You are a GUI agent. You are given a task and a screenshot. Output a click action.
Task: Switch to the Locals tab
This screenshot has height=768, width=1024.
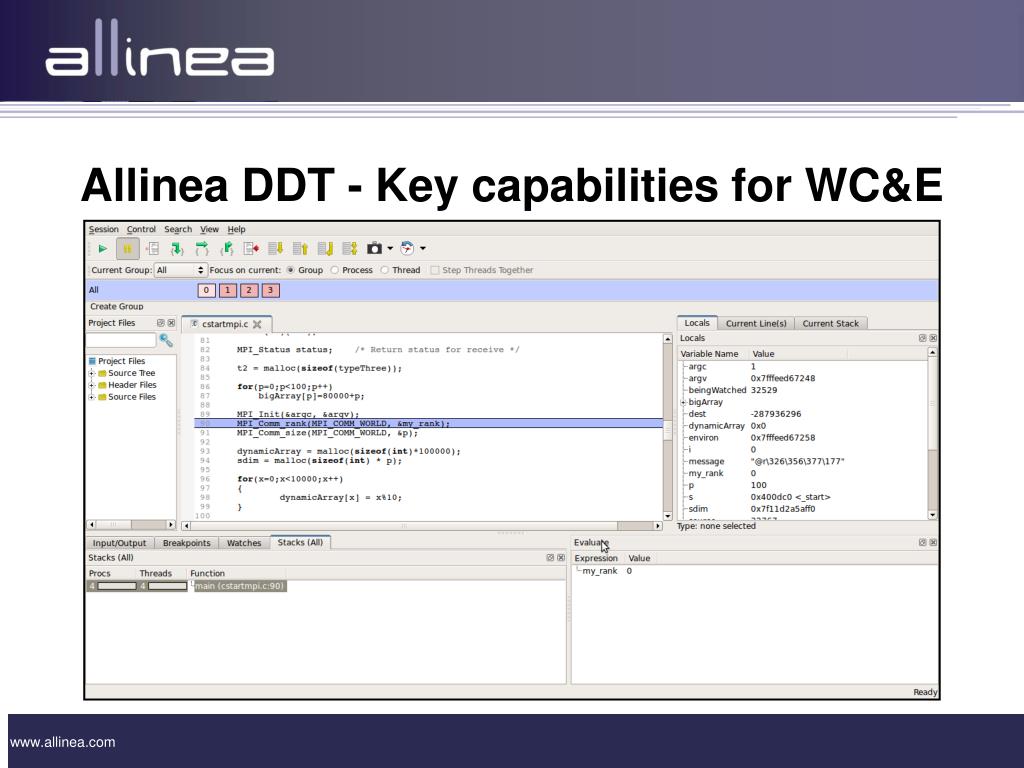coord(697,323)
